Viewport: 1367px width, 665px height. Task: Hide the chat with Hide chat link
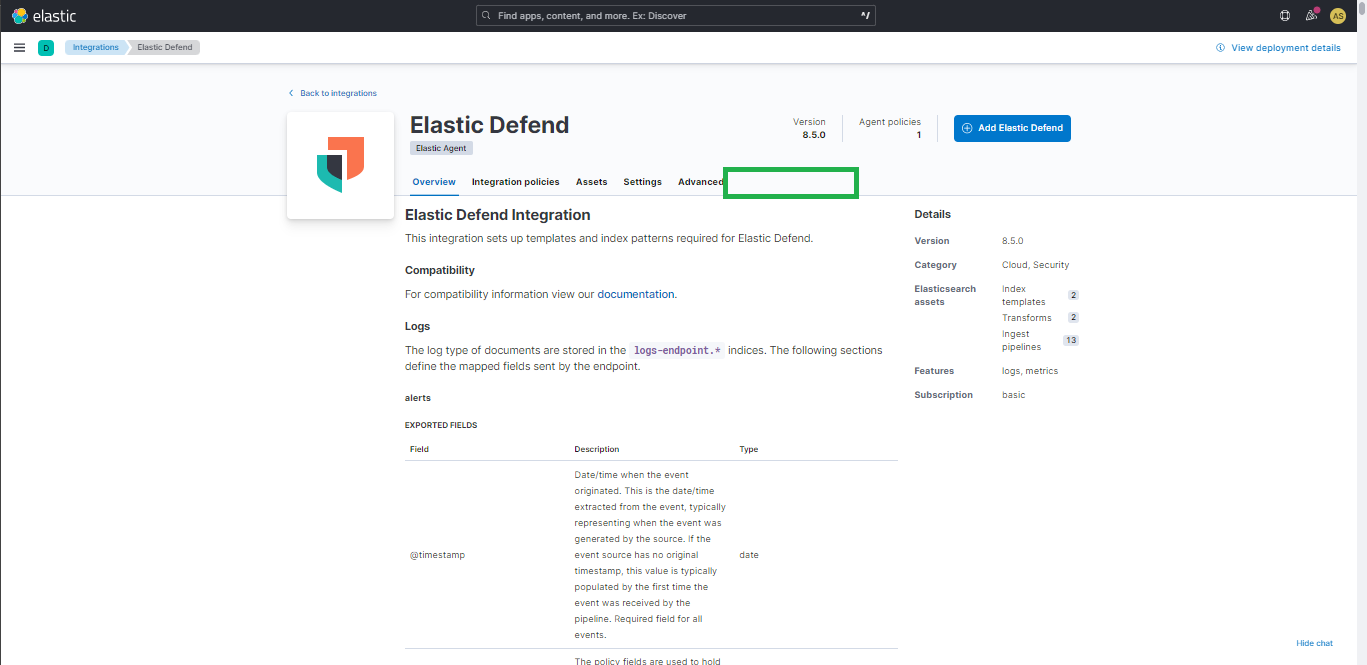1313,643
